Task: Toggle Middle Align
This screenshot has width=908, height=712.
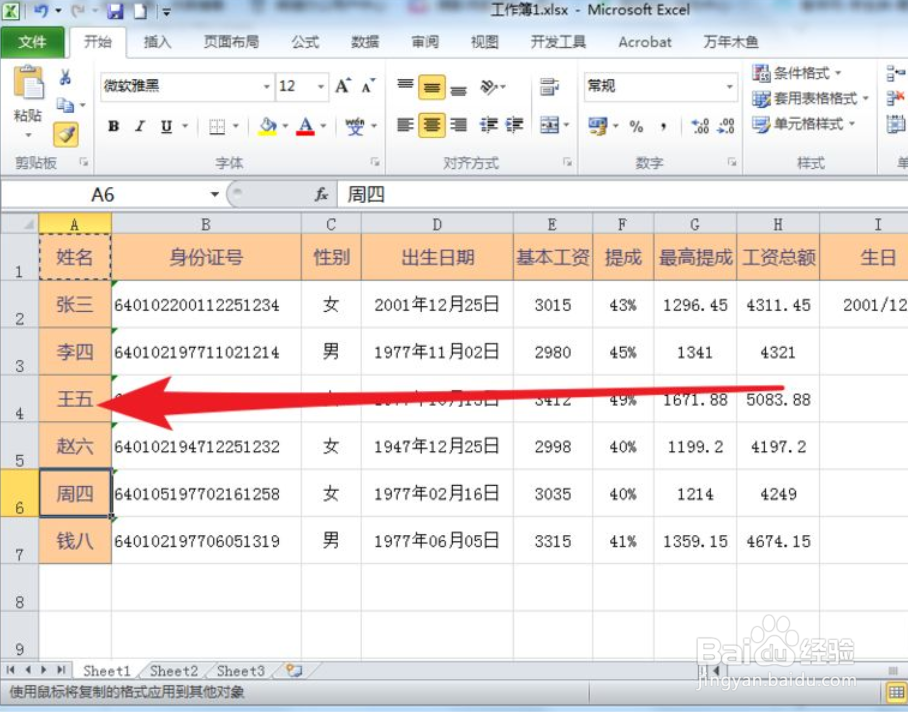Action: [x=431, y=87]
